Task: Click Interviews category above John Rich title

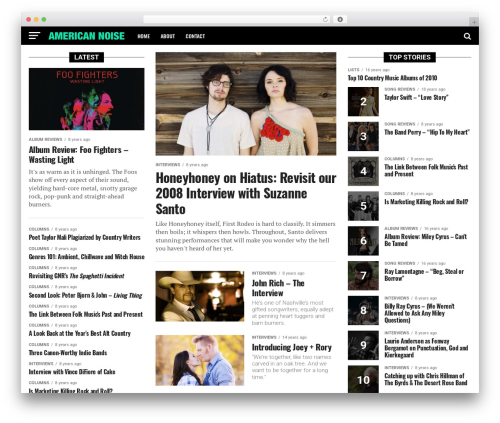Action: (x=264, y=273)
